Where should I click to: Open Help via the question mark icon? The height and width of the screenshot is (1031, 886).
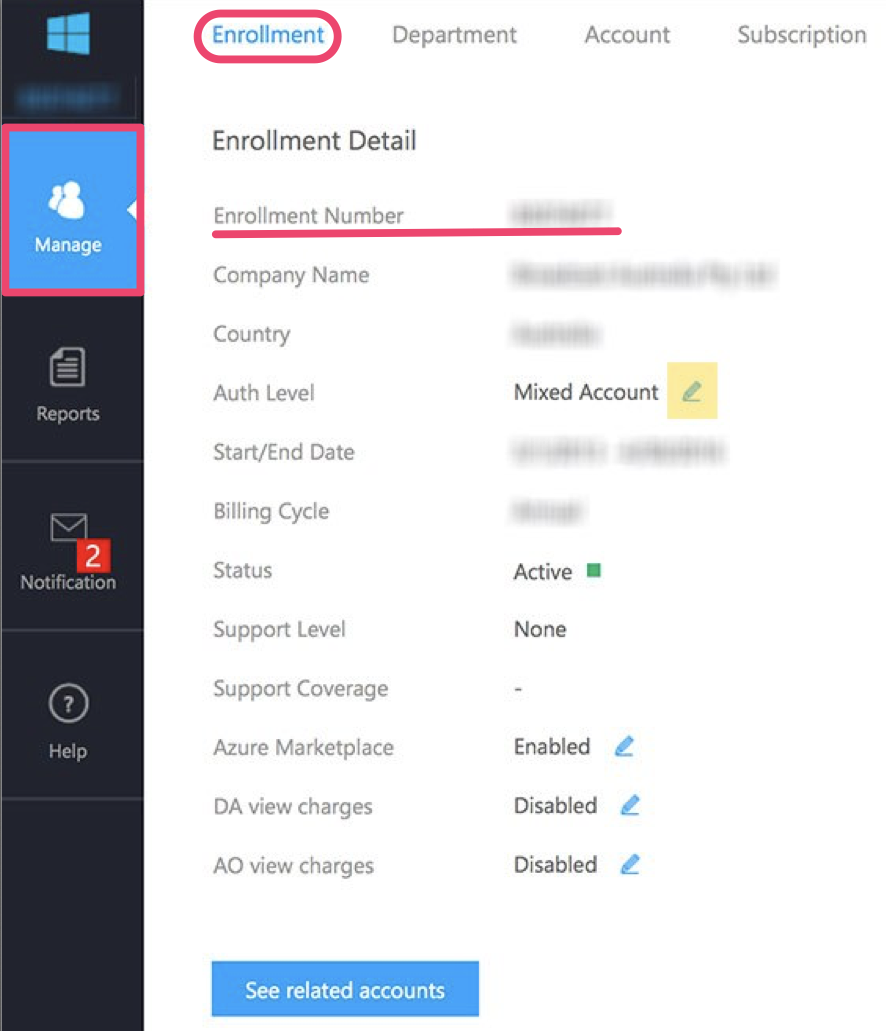tap(68, 705)
